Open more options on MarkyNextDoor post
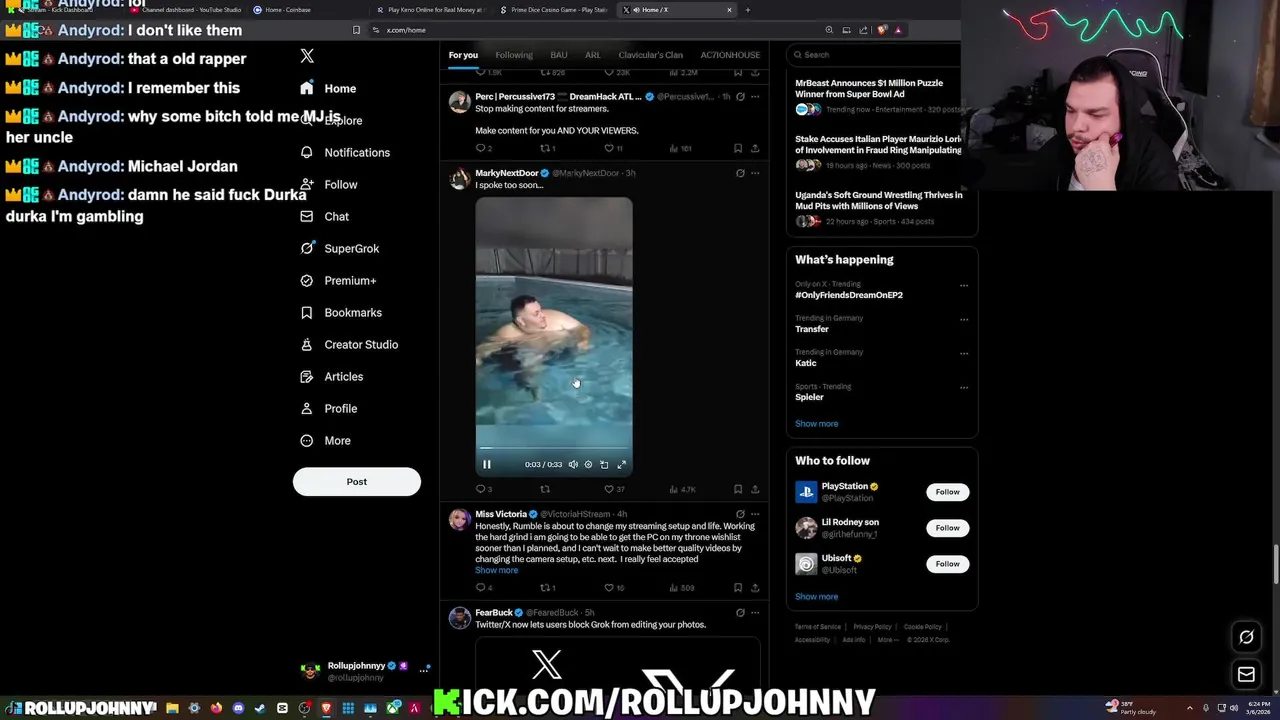Image resolution: width=1280 pixels, height=720 pixels. tap(755, 173)
